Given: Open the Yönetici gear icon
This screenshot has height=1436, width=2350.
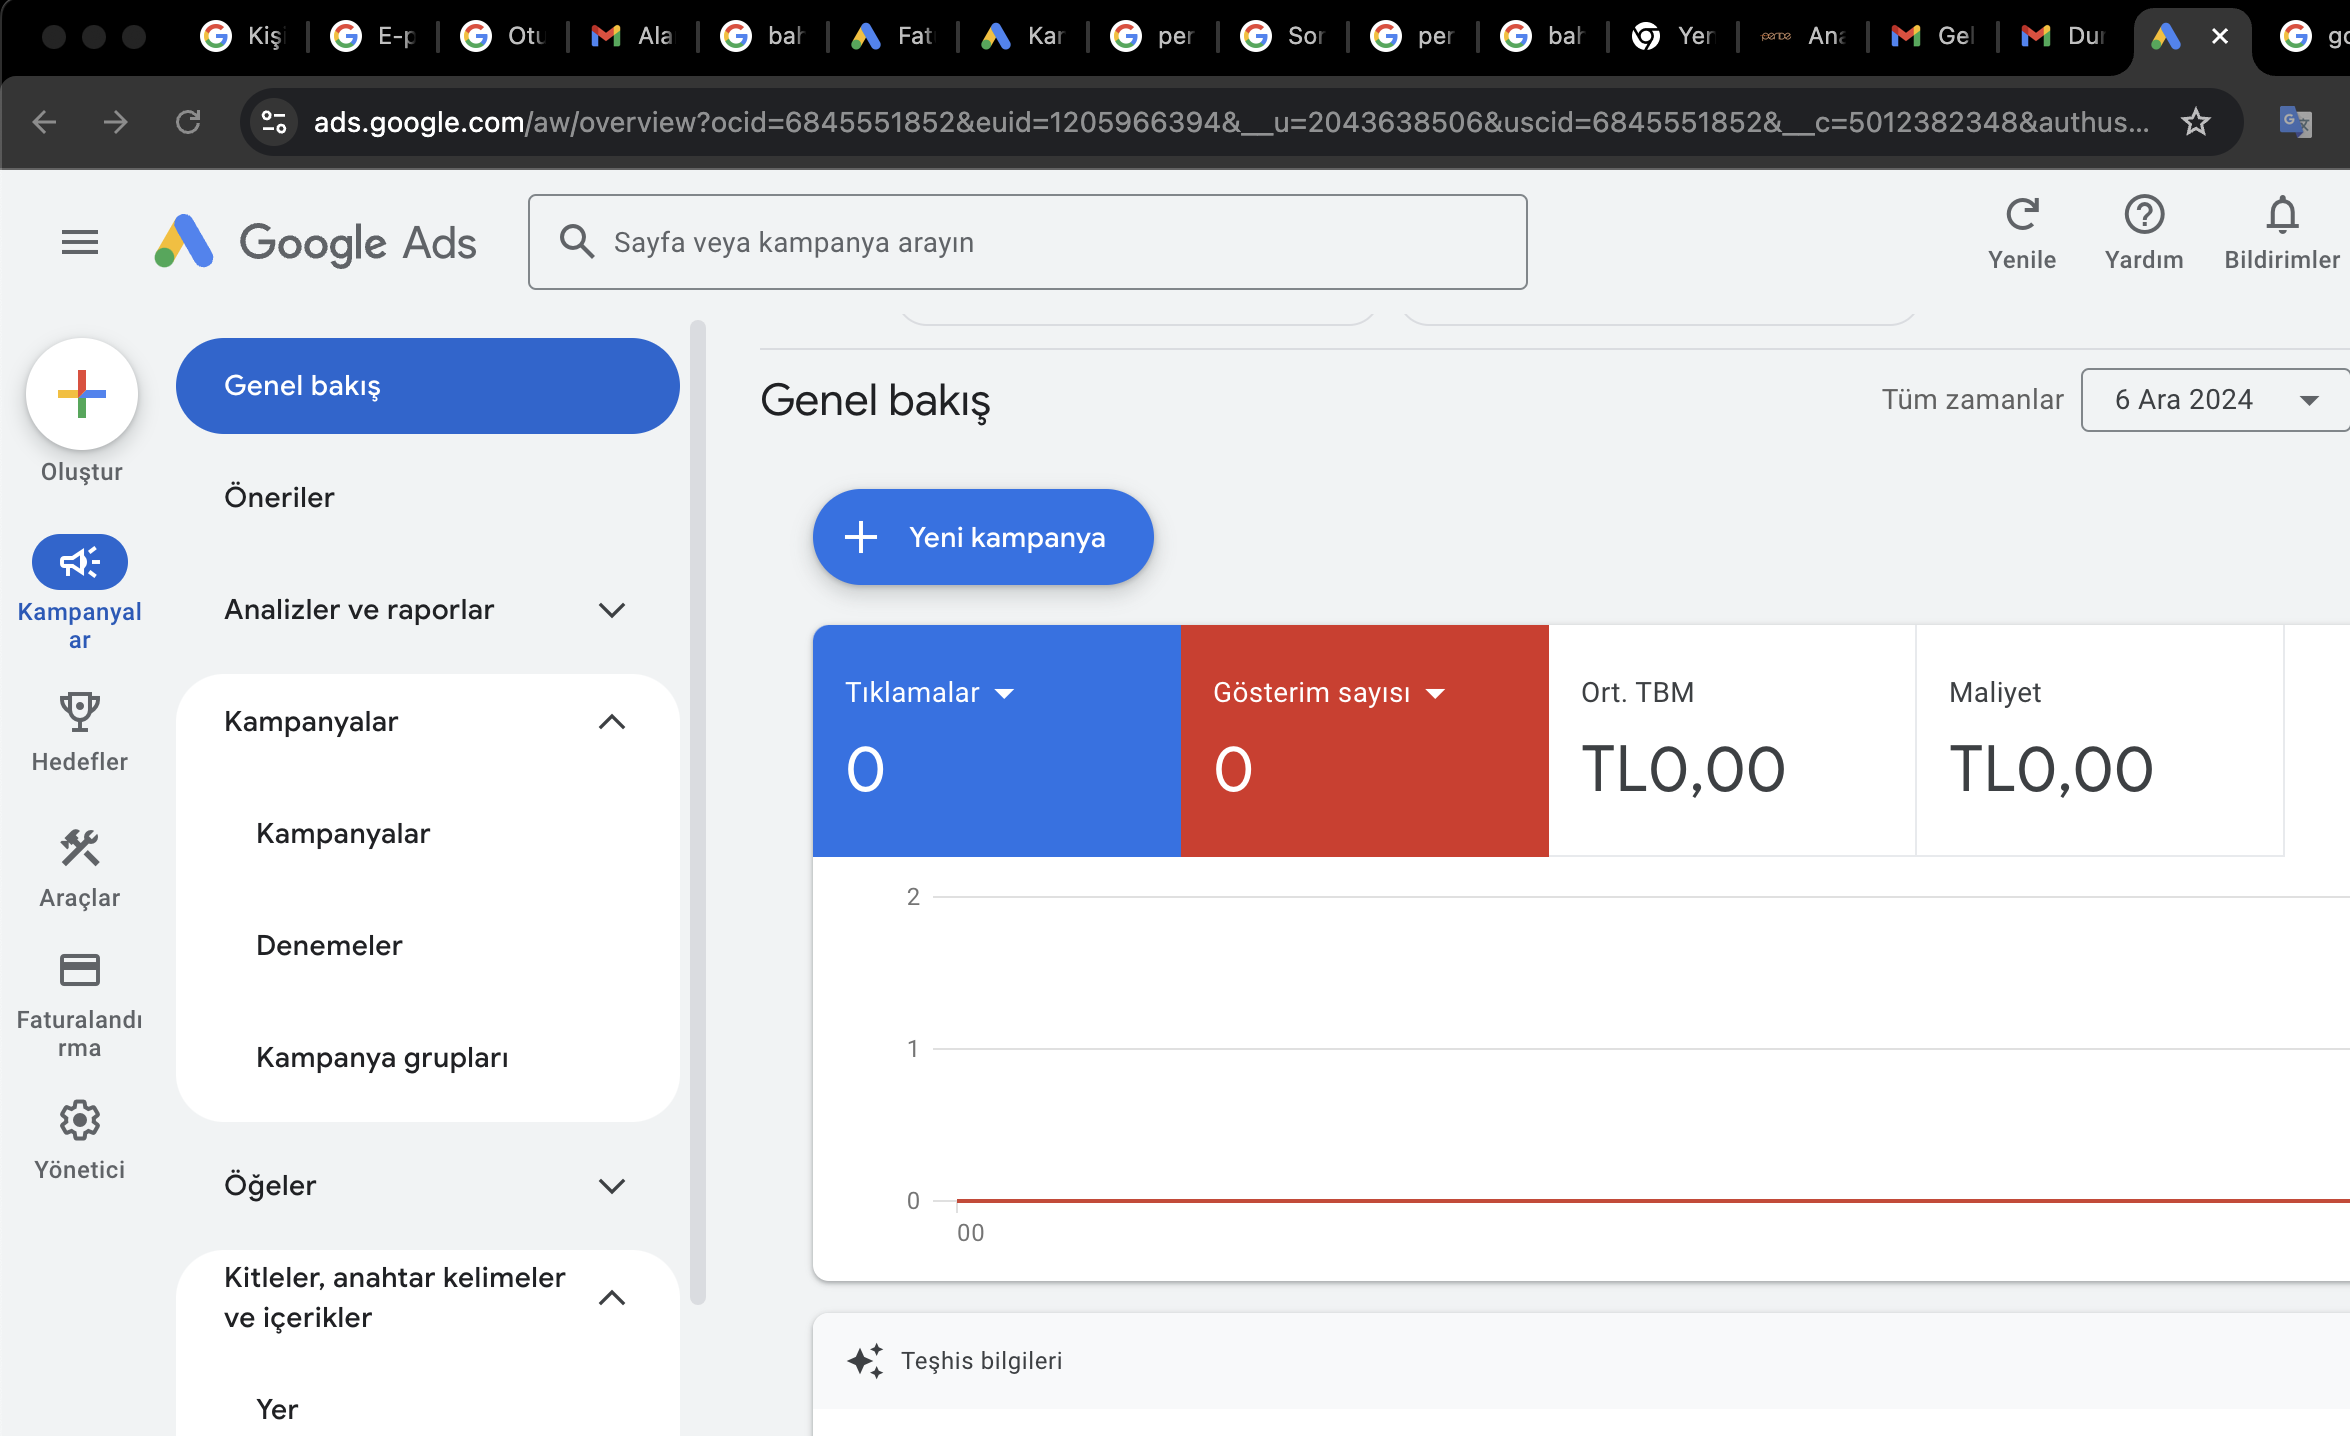Looking at the screenshot, I should point(80,1121).
